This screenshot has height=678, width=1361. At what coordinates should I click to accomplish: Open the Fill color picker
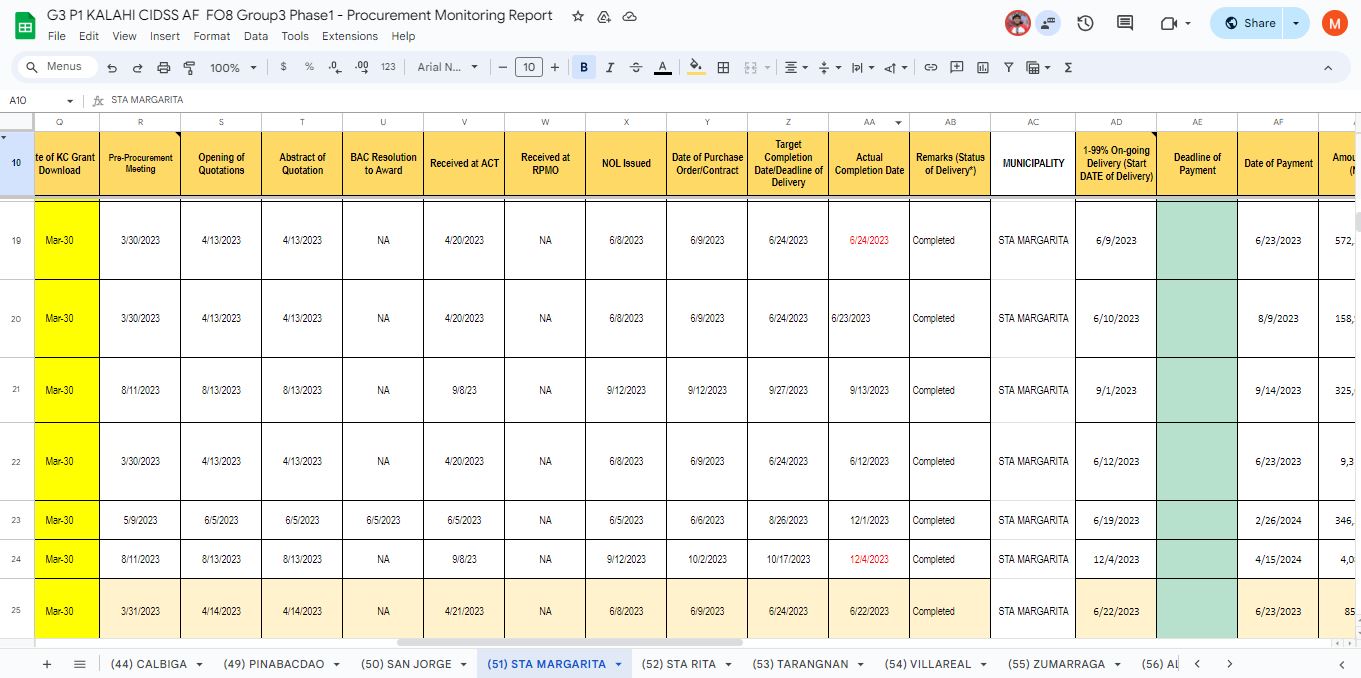(696, 67)
